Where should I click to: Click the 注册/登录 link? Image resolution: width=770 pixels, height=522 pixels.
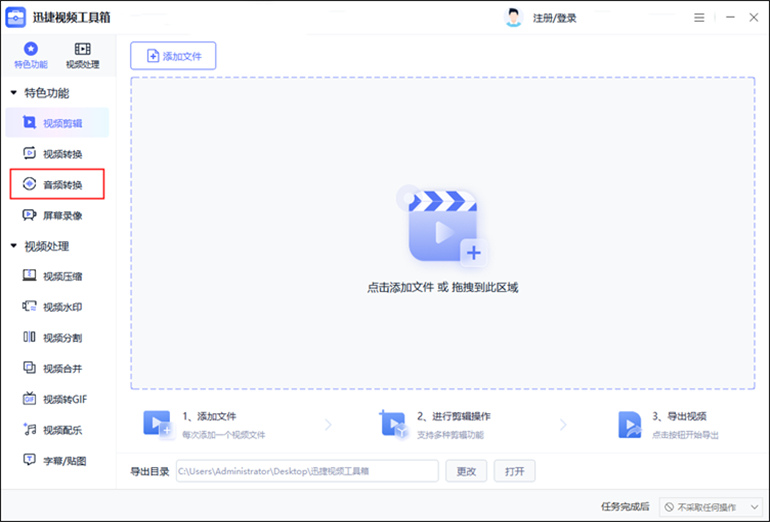(x=554, y=18)
